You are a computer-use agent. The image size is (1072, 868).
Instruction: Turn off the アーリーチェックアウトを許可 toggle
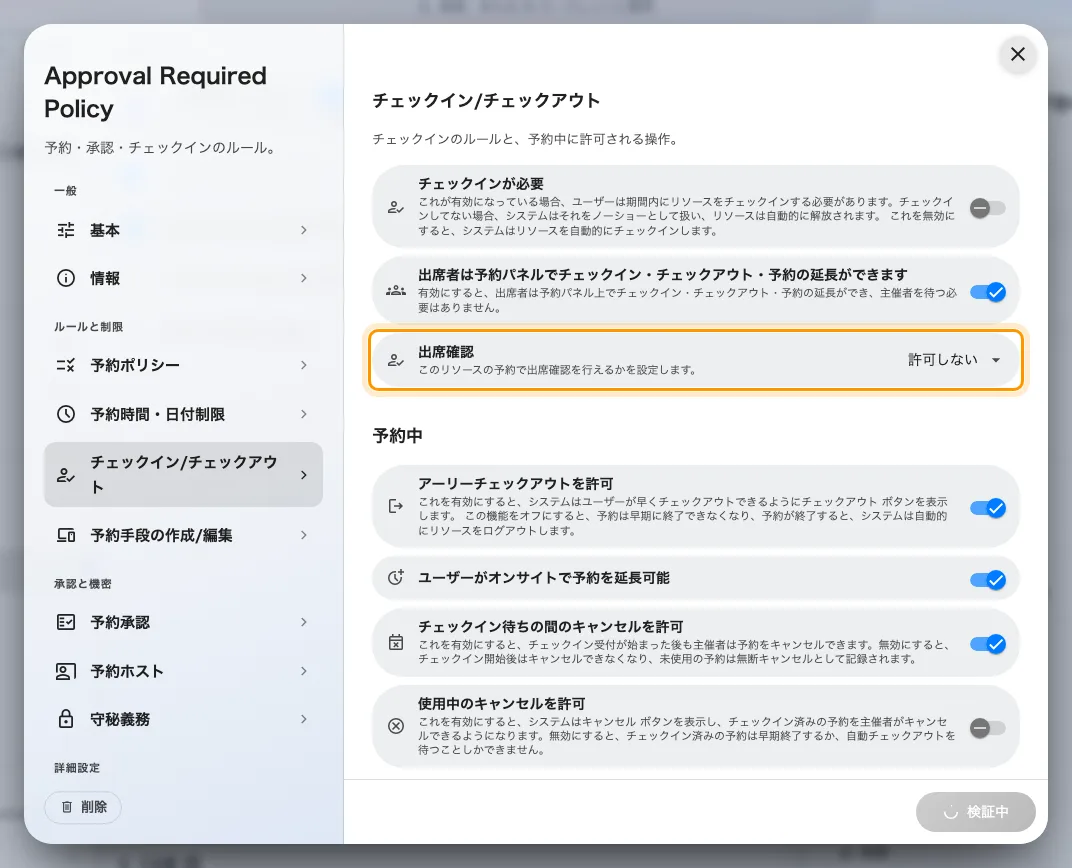[x=987, y=508]
